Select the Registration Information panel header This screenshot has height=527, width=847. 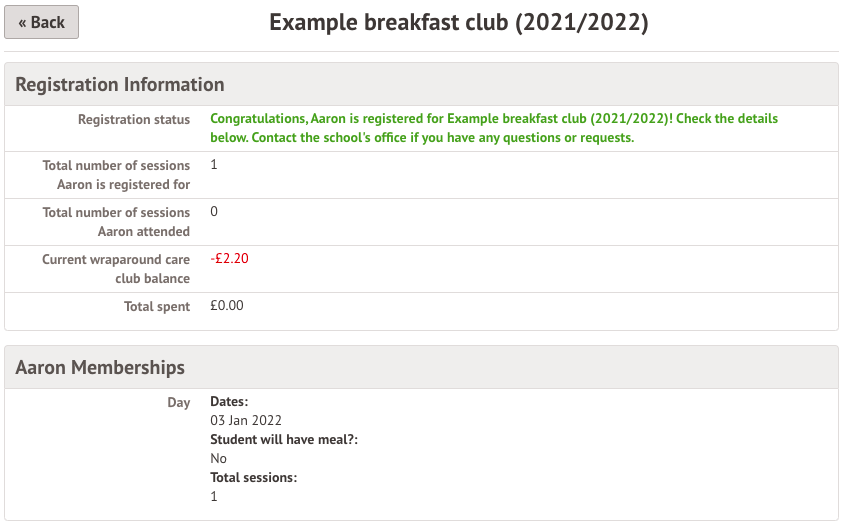[x=120, y=84]
